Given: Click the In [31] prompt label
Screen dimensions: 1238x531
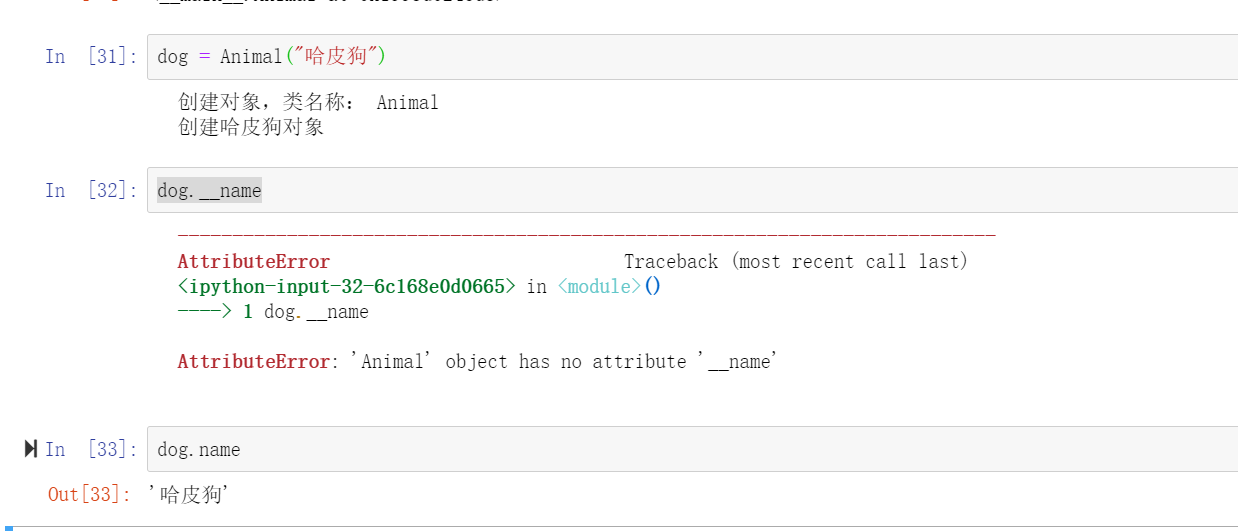Looking at the screenshot, I should pos(91,56).
